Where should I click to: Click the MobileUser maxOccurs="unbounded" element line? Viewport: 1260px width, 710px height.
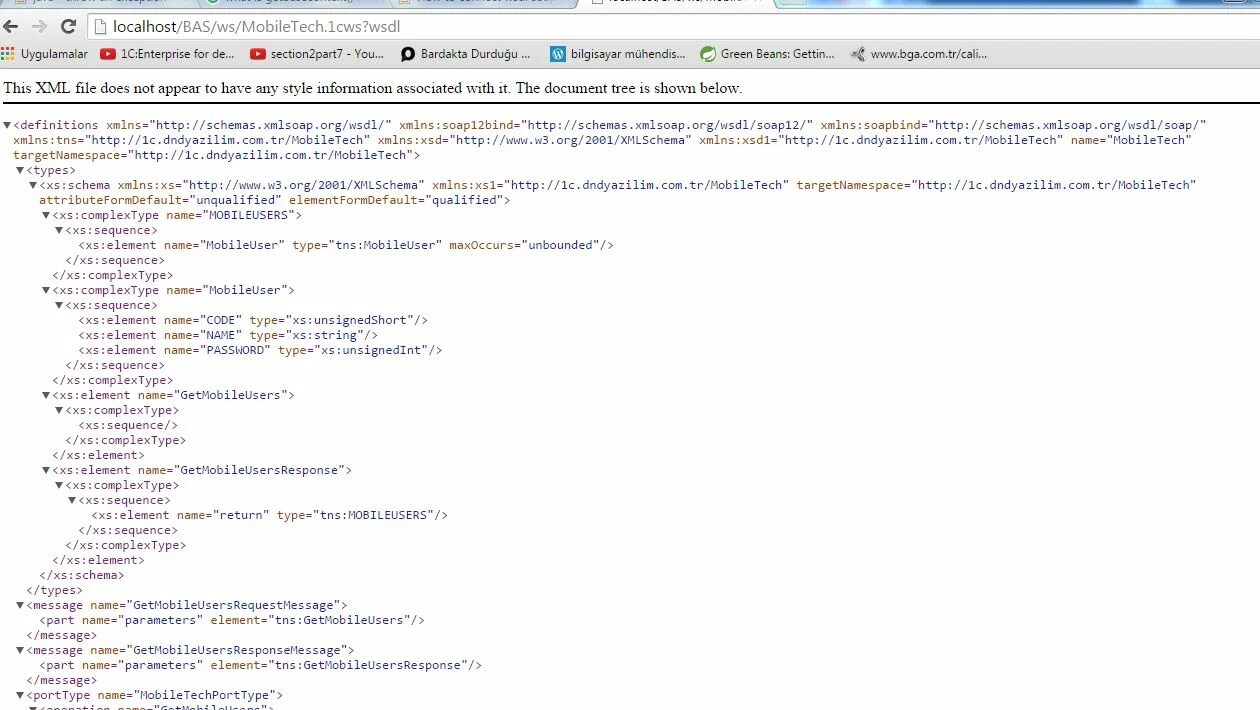point(346,245)
